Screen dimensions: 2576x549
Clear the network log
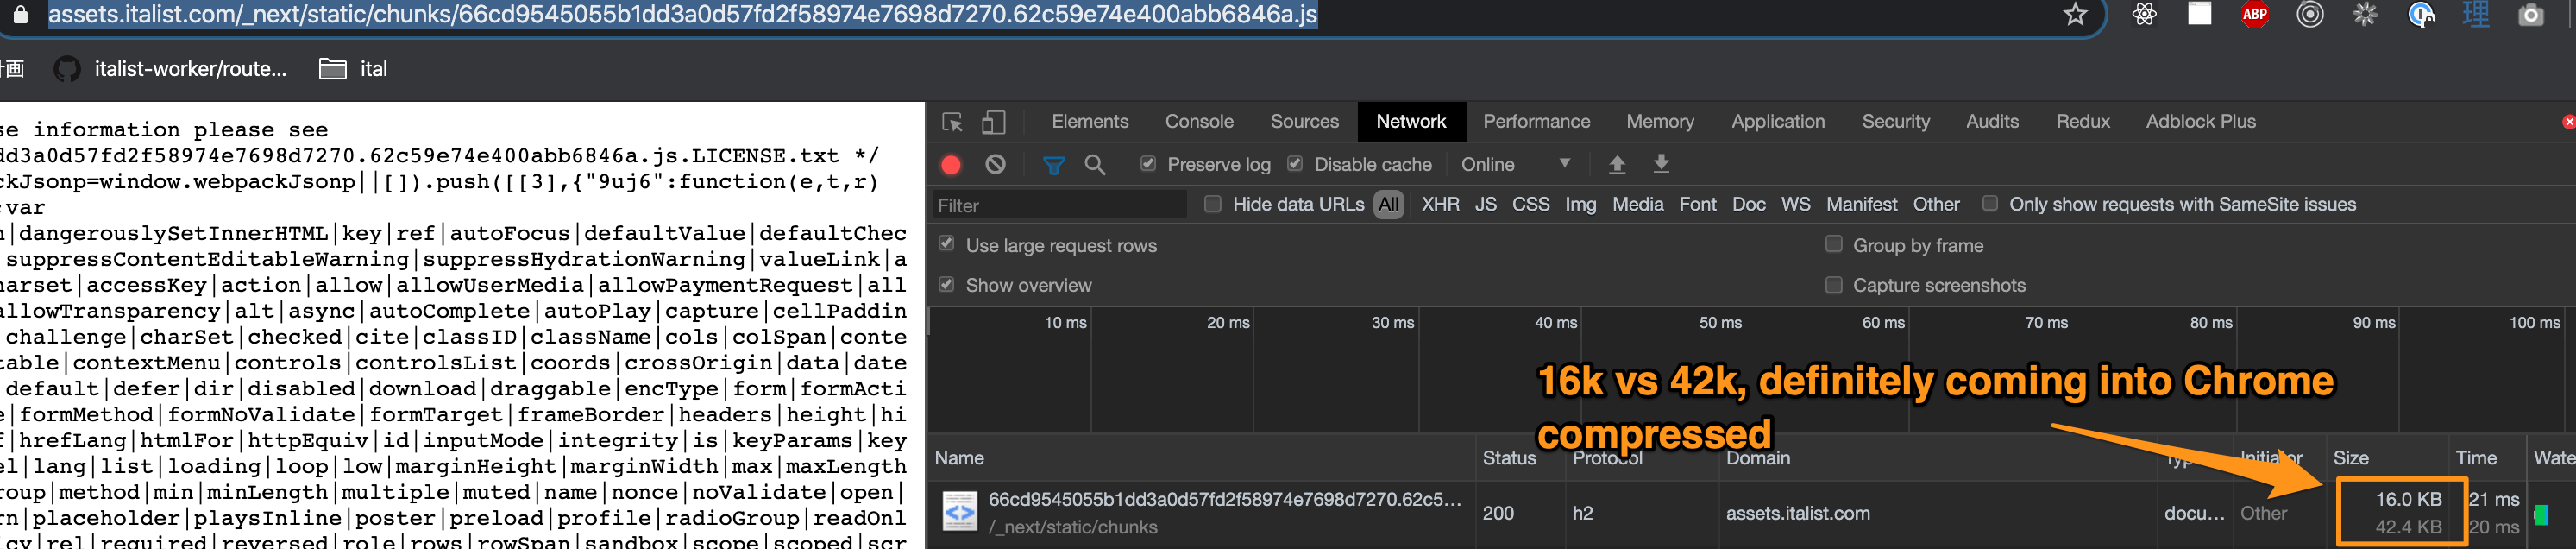tap(994, 164)
